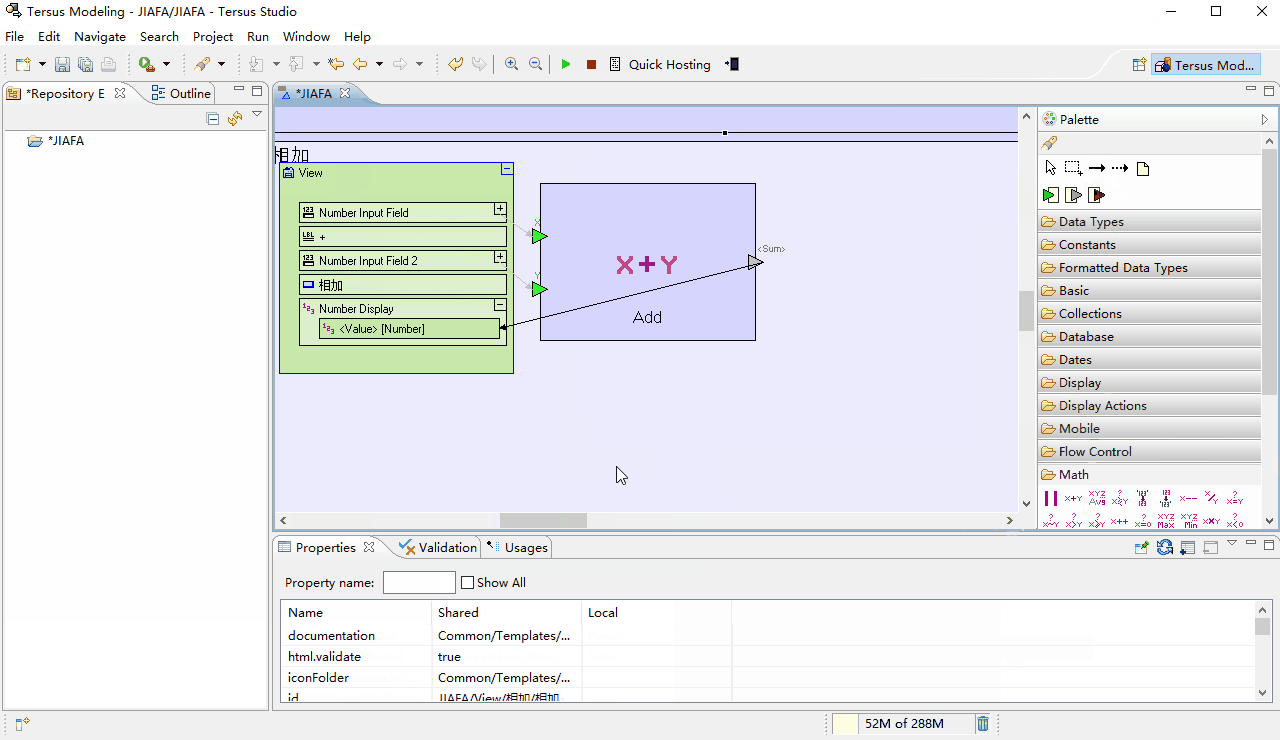This screenshot has height=740, width=1280.
Task: Open the File menu
Action: coord(14,36)
